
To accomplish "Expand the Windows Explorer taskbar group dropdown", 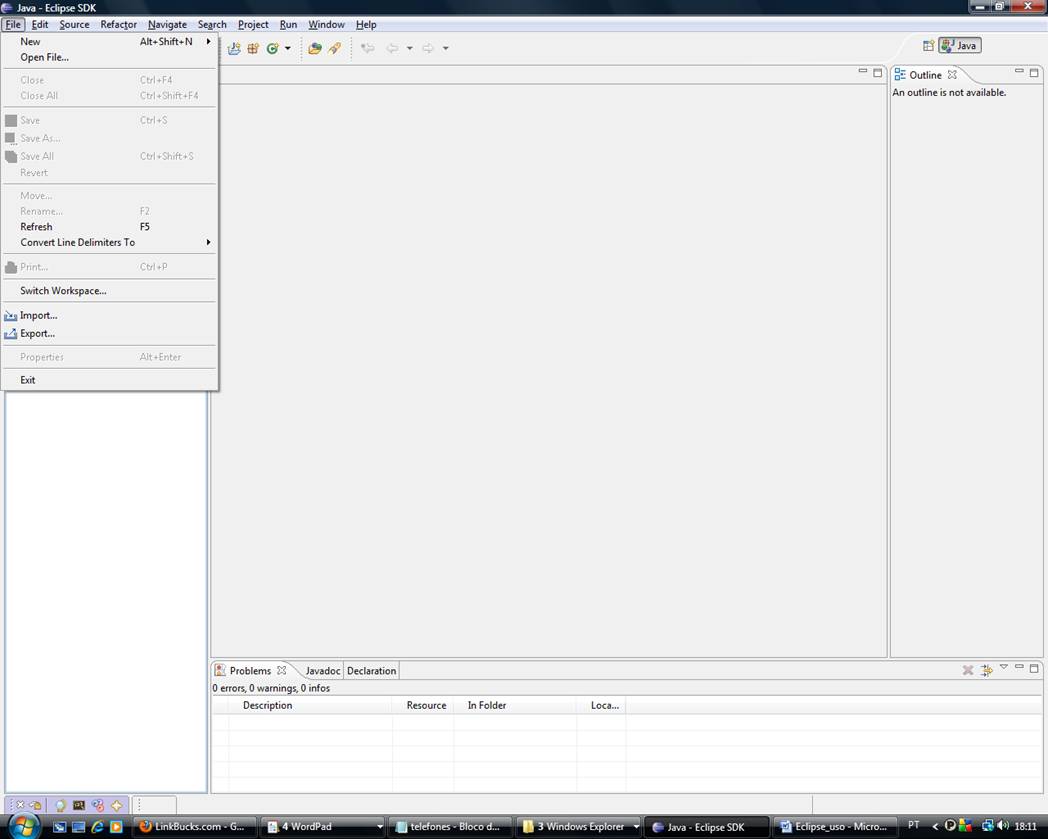I will [x=636, y=826].
